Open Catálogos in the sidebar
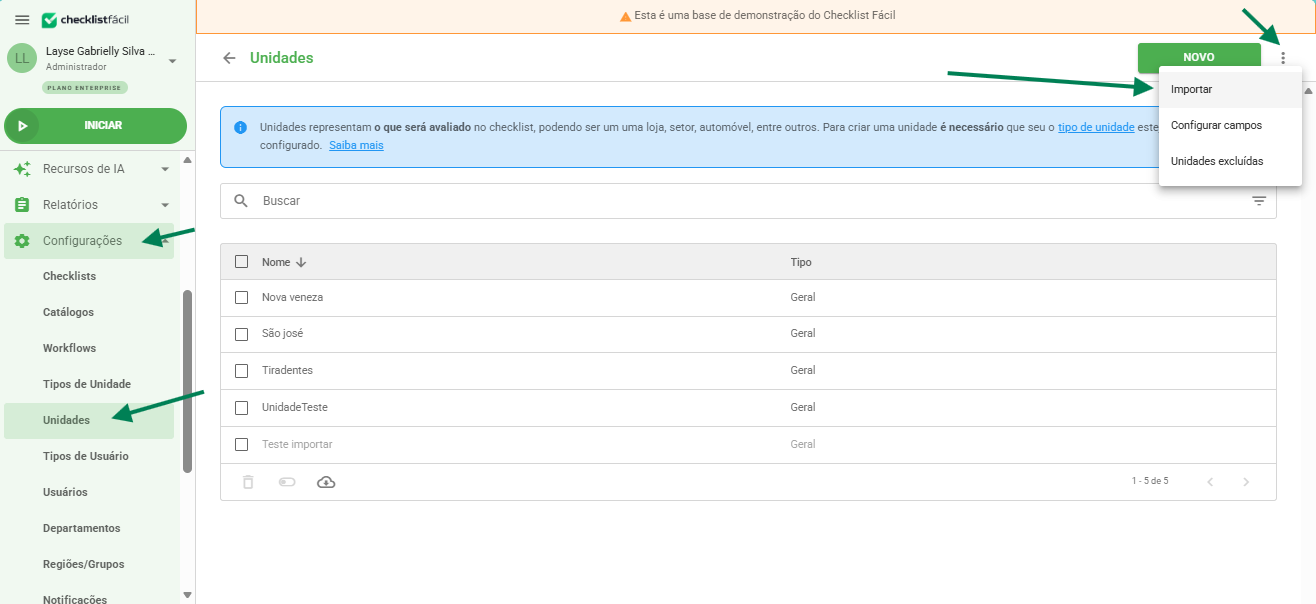This screenshot has height=604, width=1316. tap(68, 312)
